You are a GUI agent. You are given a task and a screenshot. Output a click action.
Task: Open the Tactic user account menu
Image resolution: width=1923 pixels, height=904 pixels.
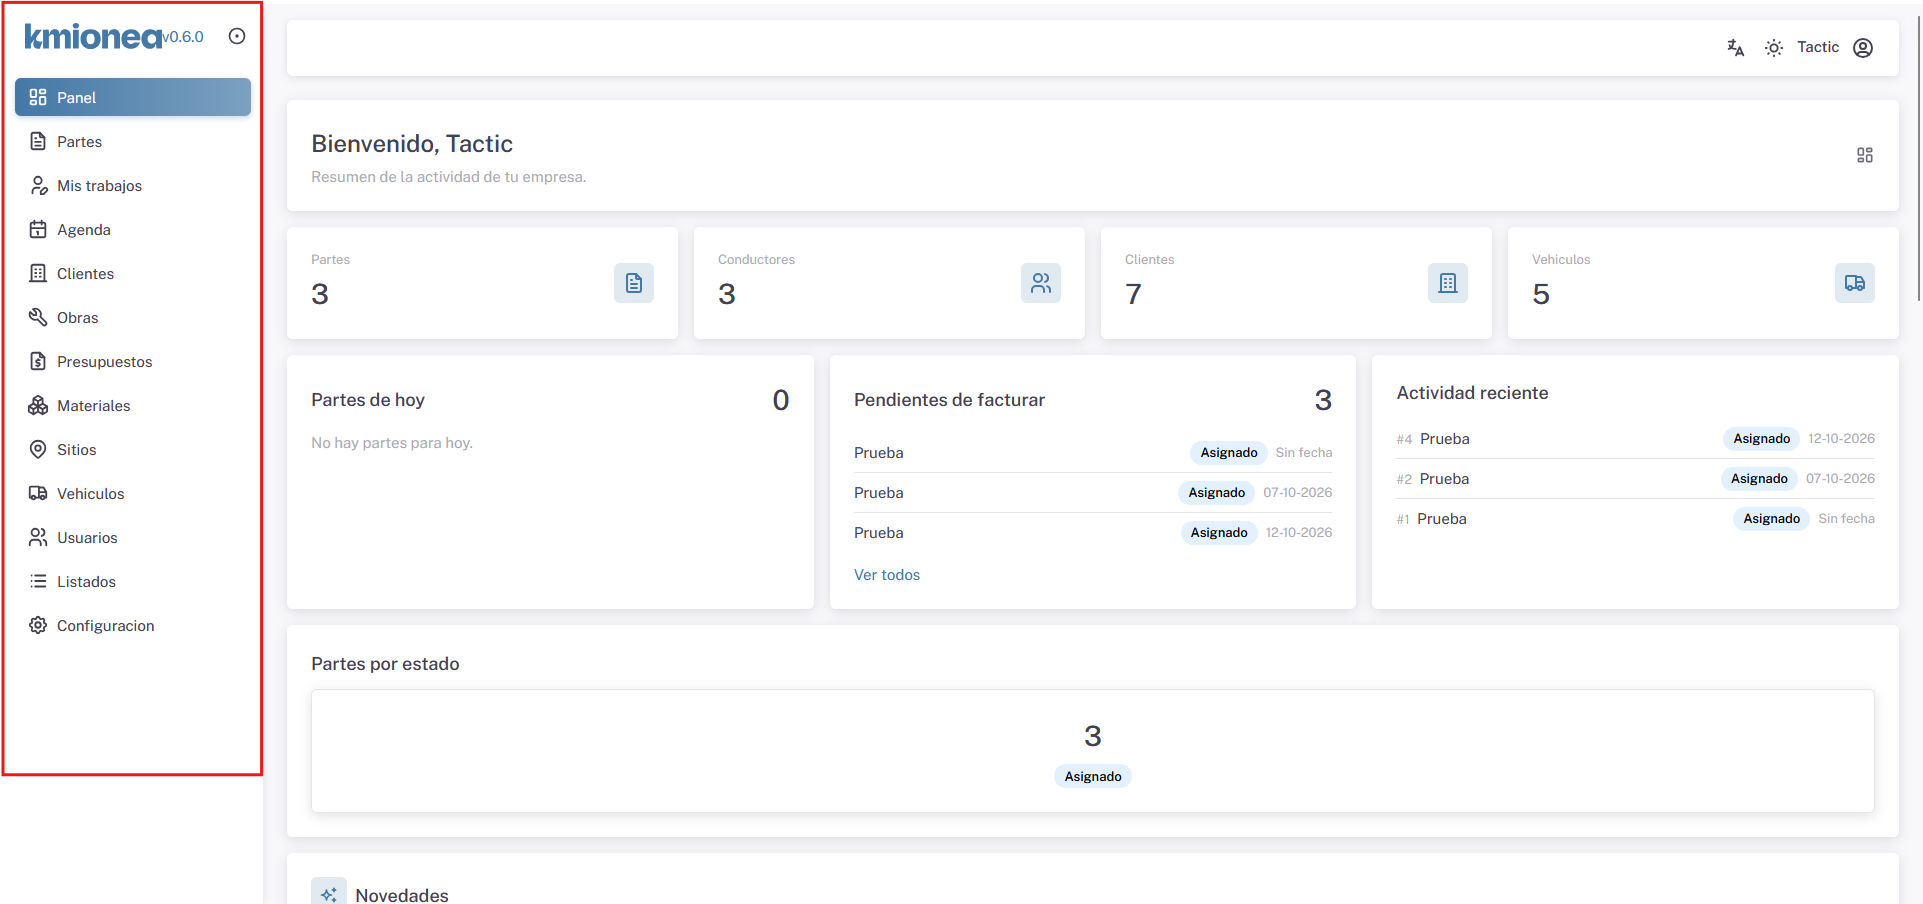click(1834, 48)
